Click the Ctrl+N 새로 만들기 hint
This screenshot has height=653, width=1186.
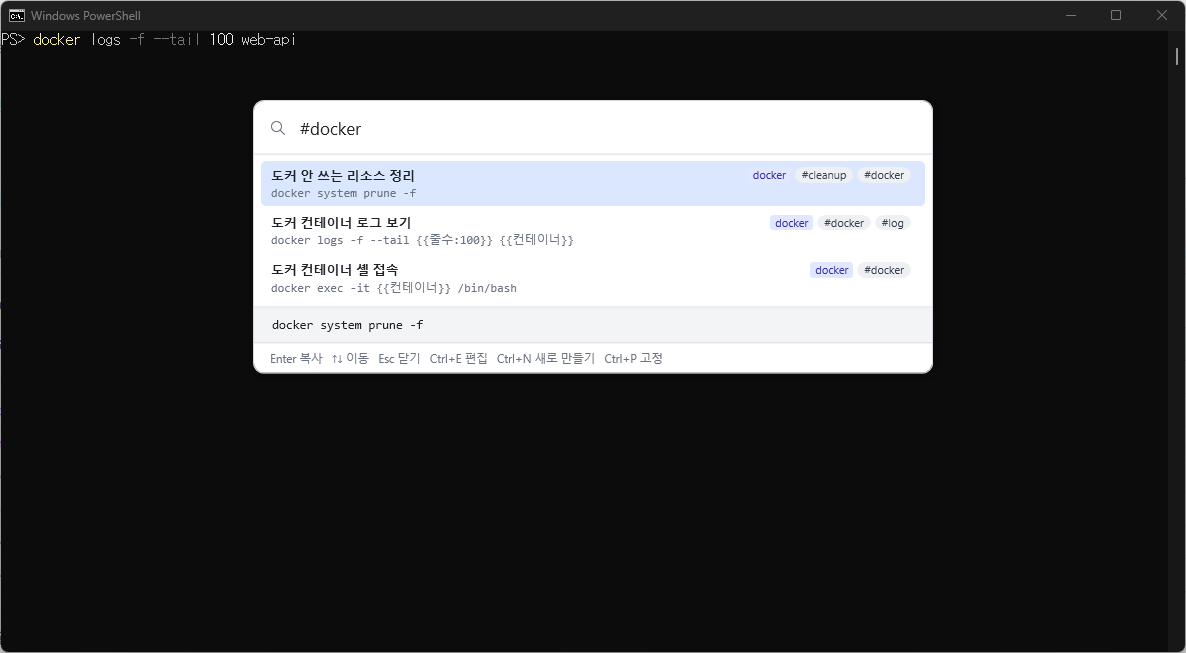tap(545, 359)
